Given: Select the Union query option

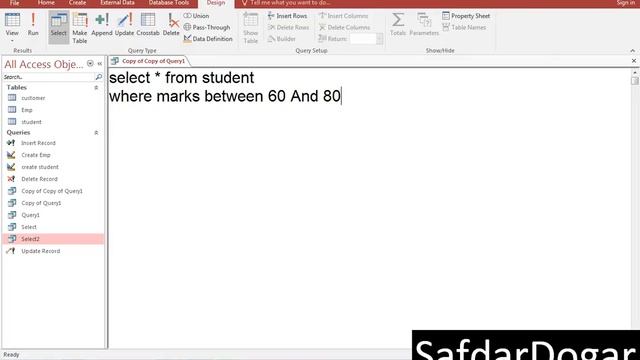Looking at the screenshot, I should [196, 16].
